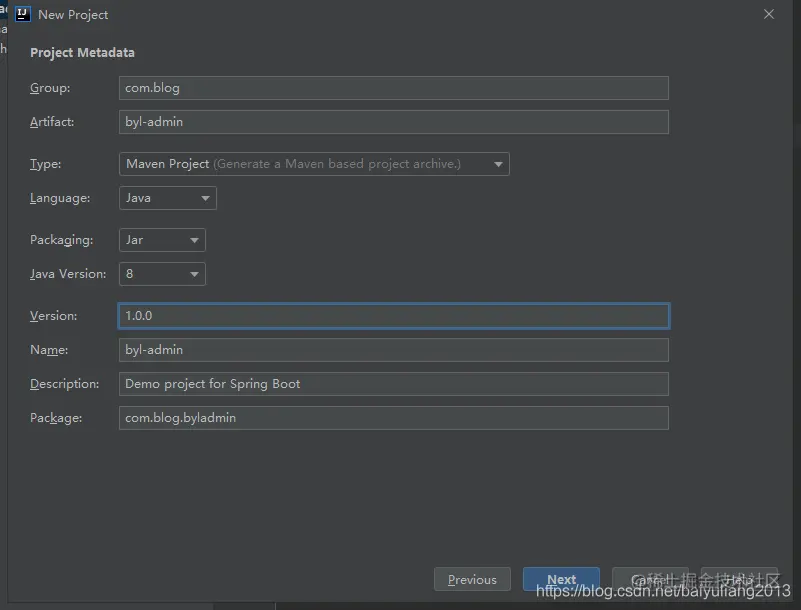Click the Group label
The width and height of the screenshot is (801, 610).
coord(50,88)
